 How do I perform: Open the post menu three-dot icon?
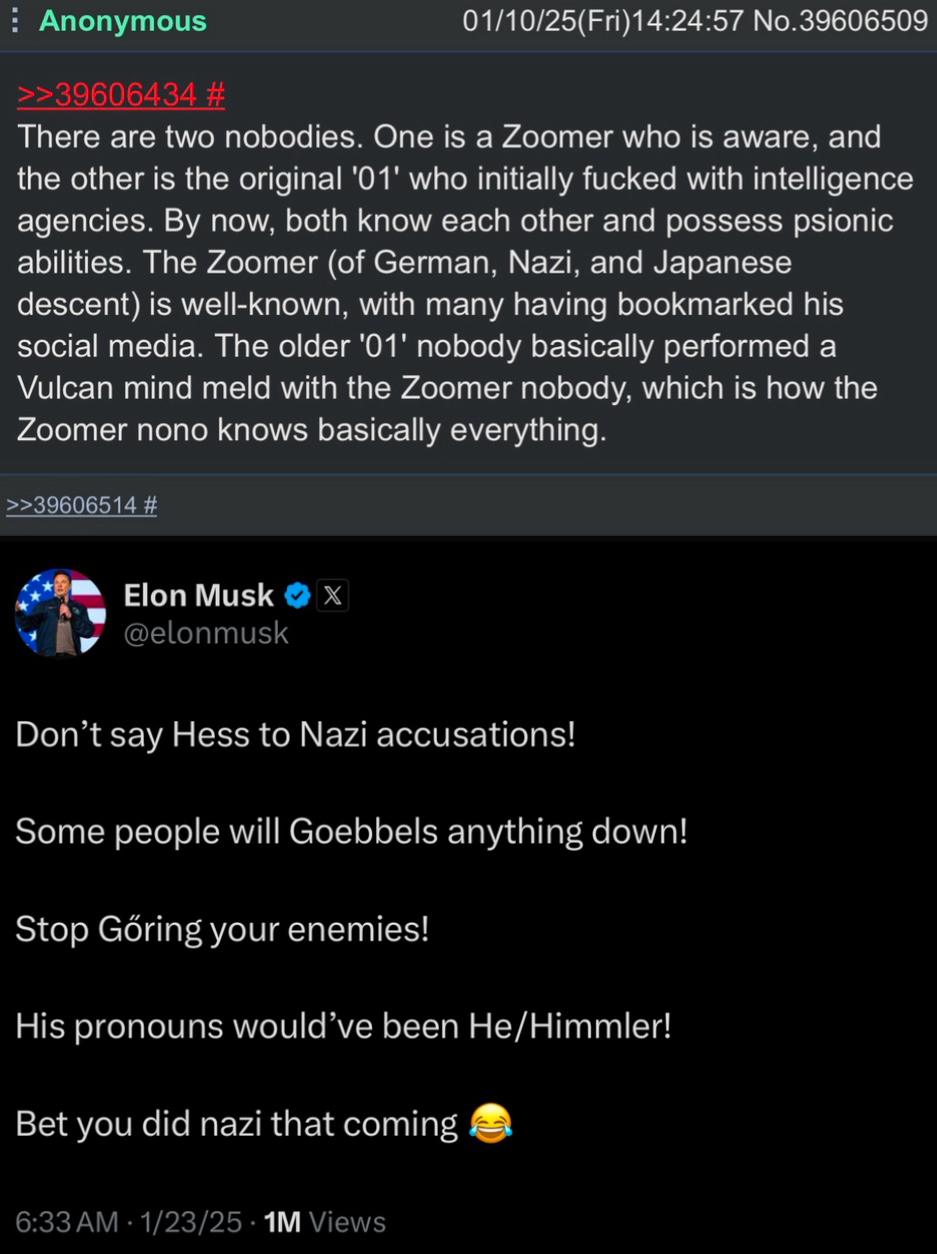click(14, 21)
